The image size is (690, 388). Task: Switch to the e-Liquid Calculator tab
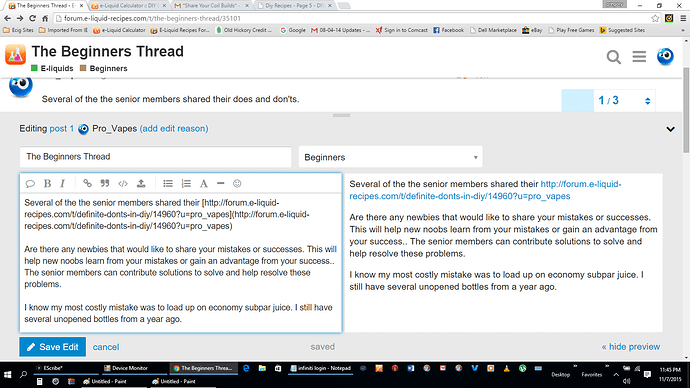129,6
